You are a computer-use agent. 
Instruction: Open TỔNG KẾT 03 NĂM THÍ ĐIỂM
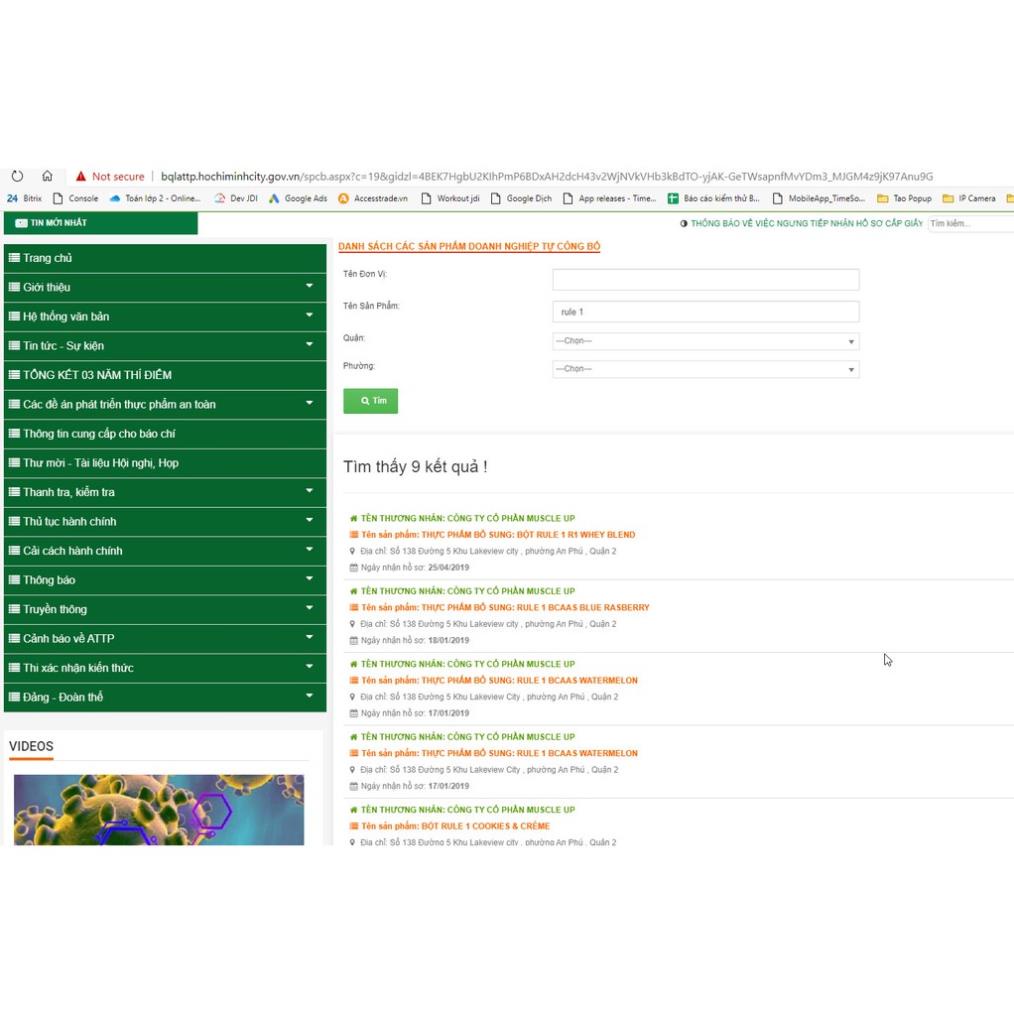97,375
